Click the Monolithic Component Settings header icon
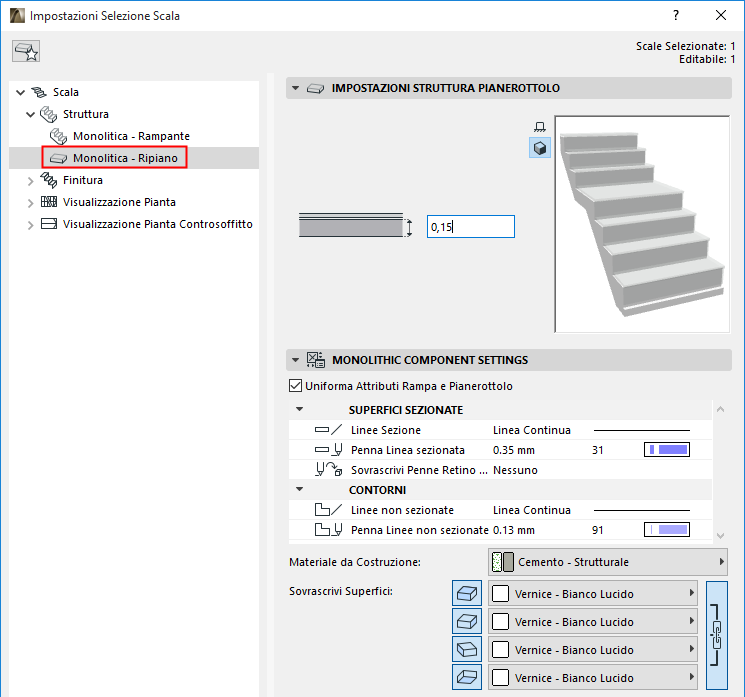Viewport: 745px width, 697px height. 315,360
